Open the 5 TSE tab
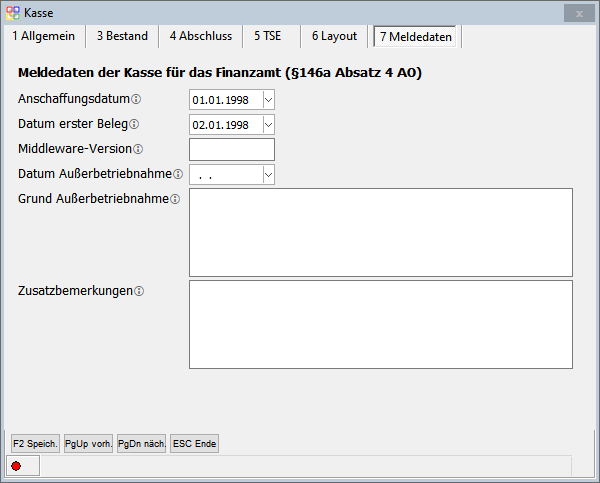This screenshot has height=483, width=600. click(268, 36)
